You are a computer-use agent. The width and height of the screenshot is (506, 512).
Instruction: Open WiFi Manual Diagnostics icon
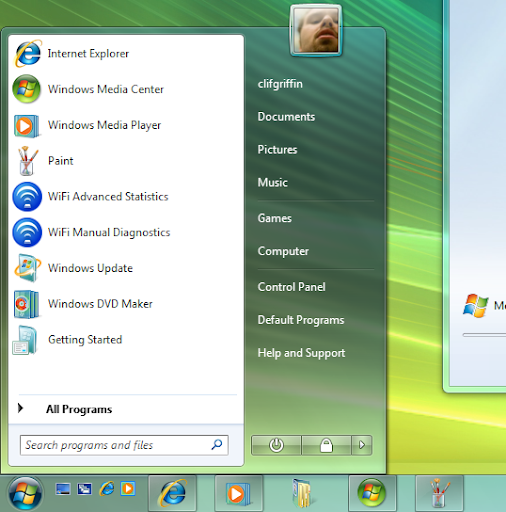tap(27, 232)
